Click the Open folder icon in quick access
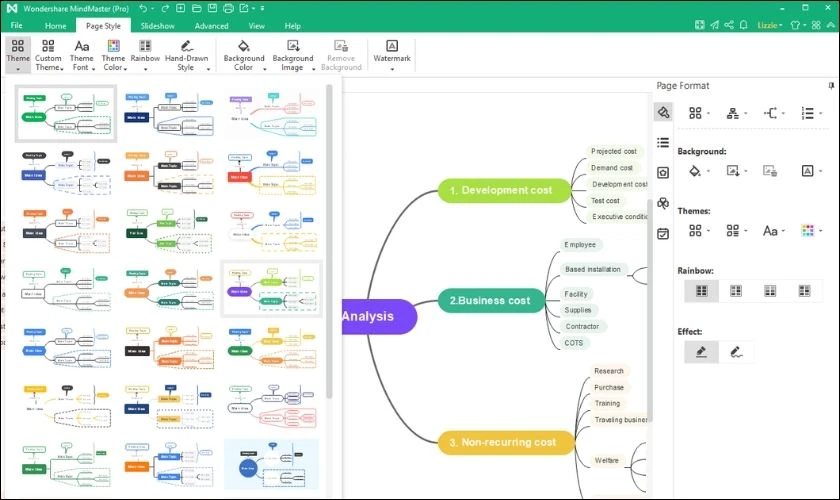Screen dimensions: 840x500 (197, 8)
